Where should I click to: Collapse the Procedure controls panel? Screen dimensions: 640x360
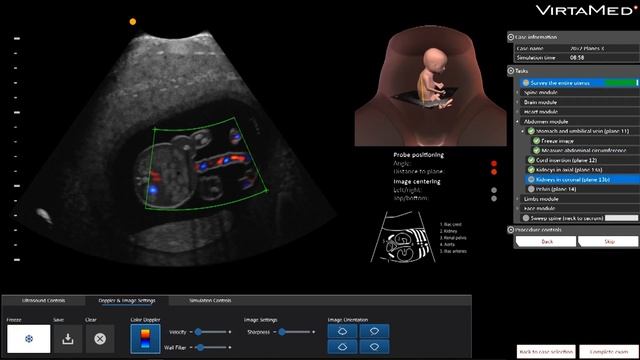pos(511,230)
